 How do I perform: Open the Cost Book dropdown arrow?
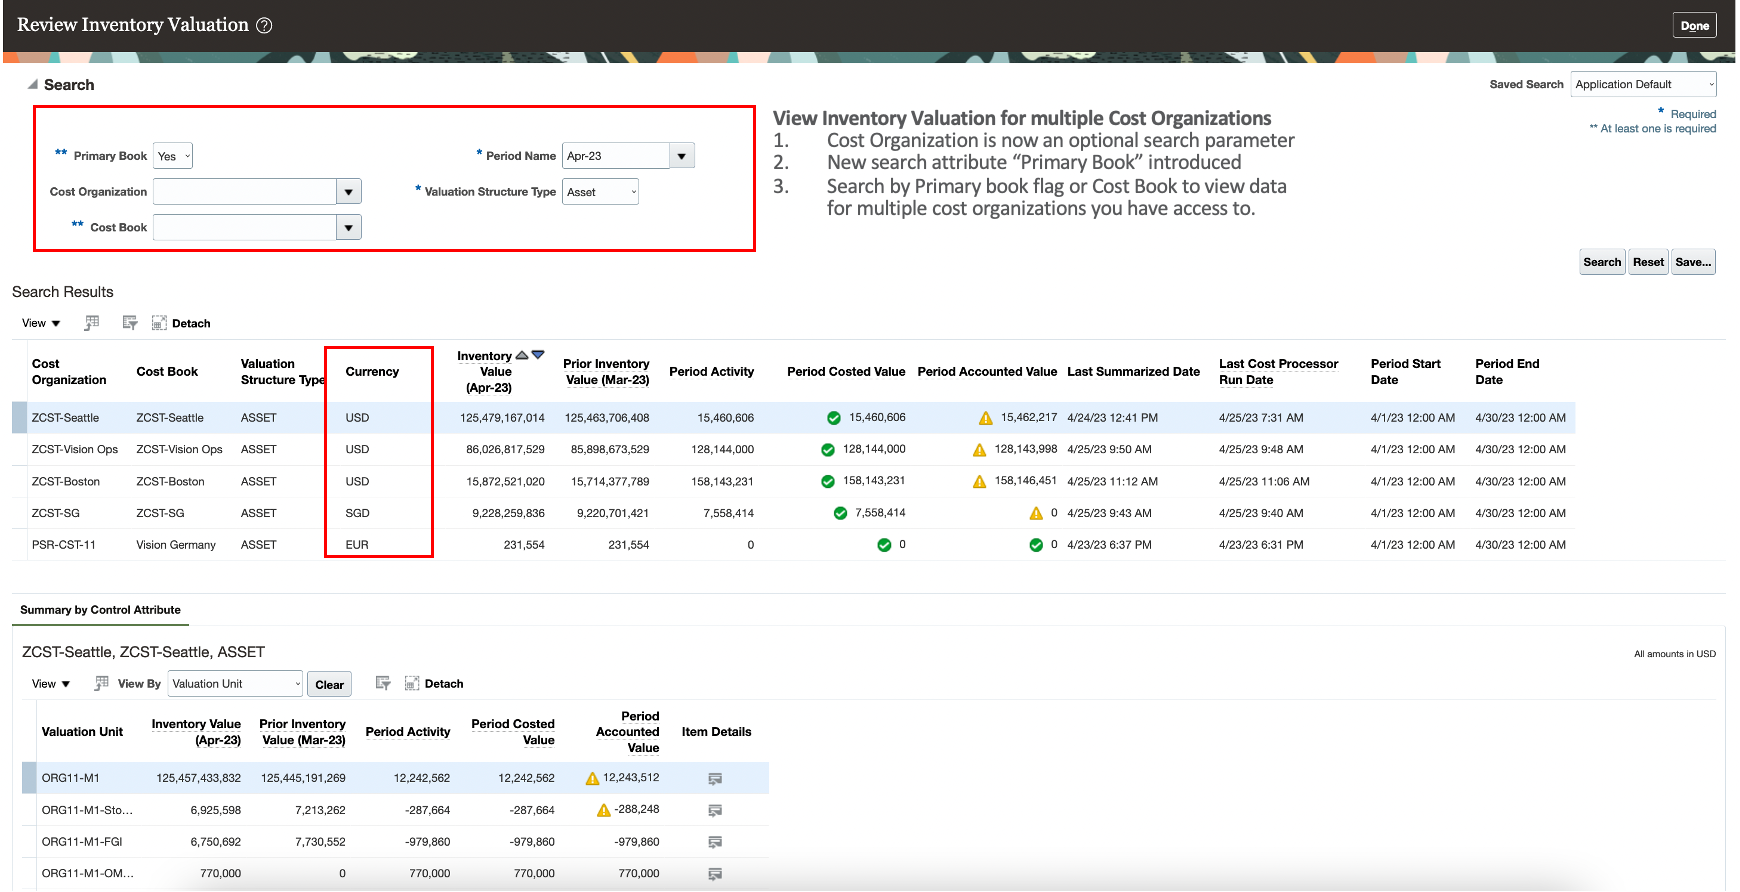click(x=349, y=228)
